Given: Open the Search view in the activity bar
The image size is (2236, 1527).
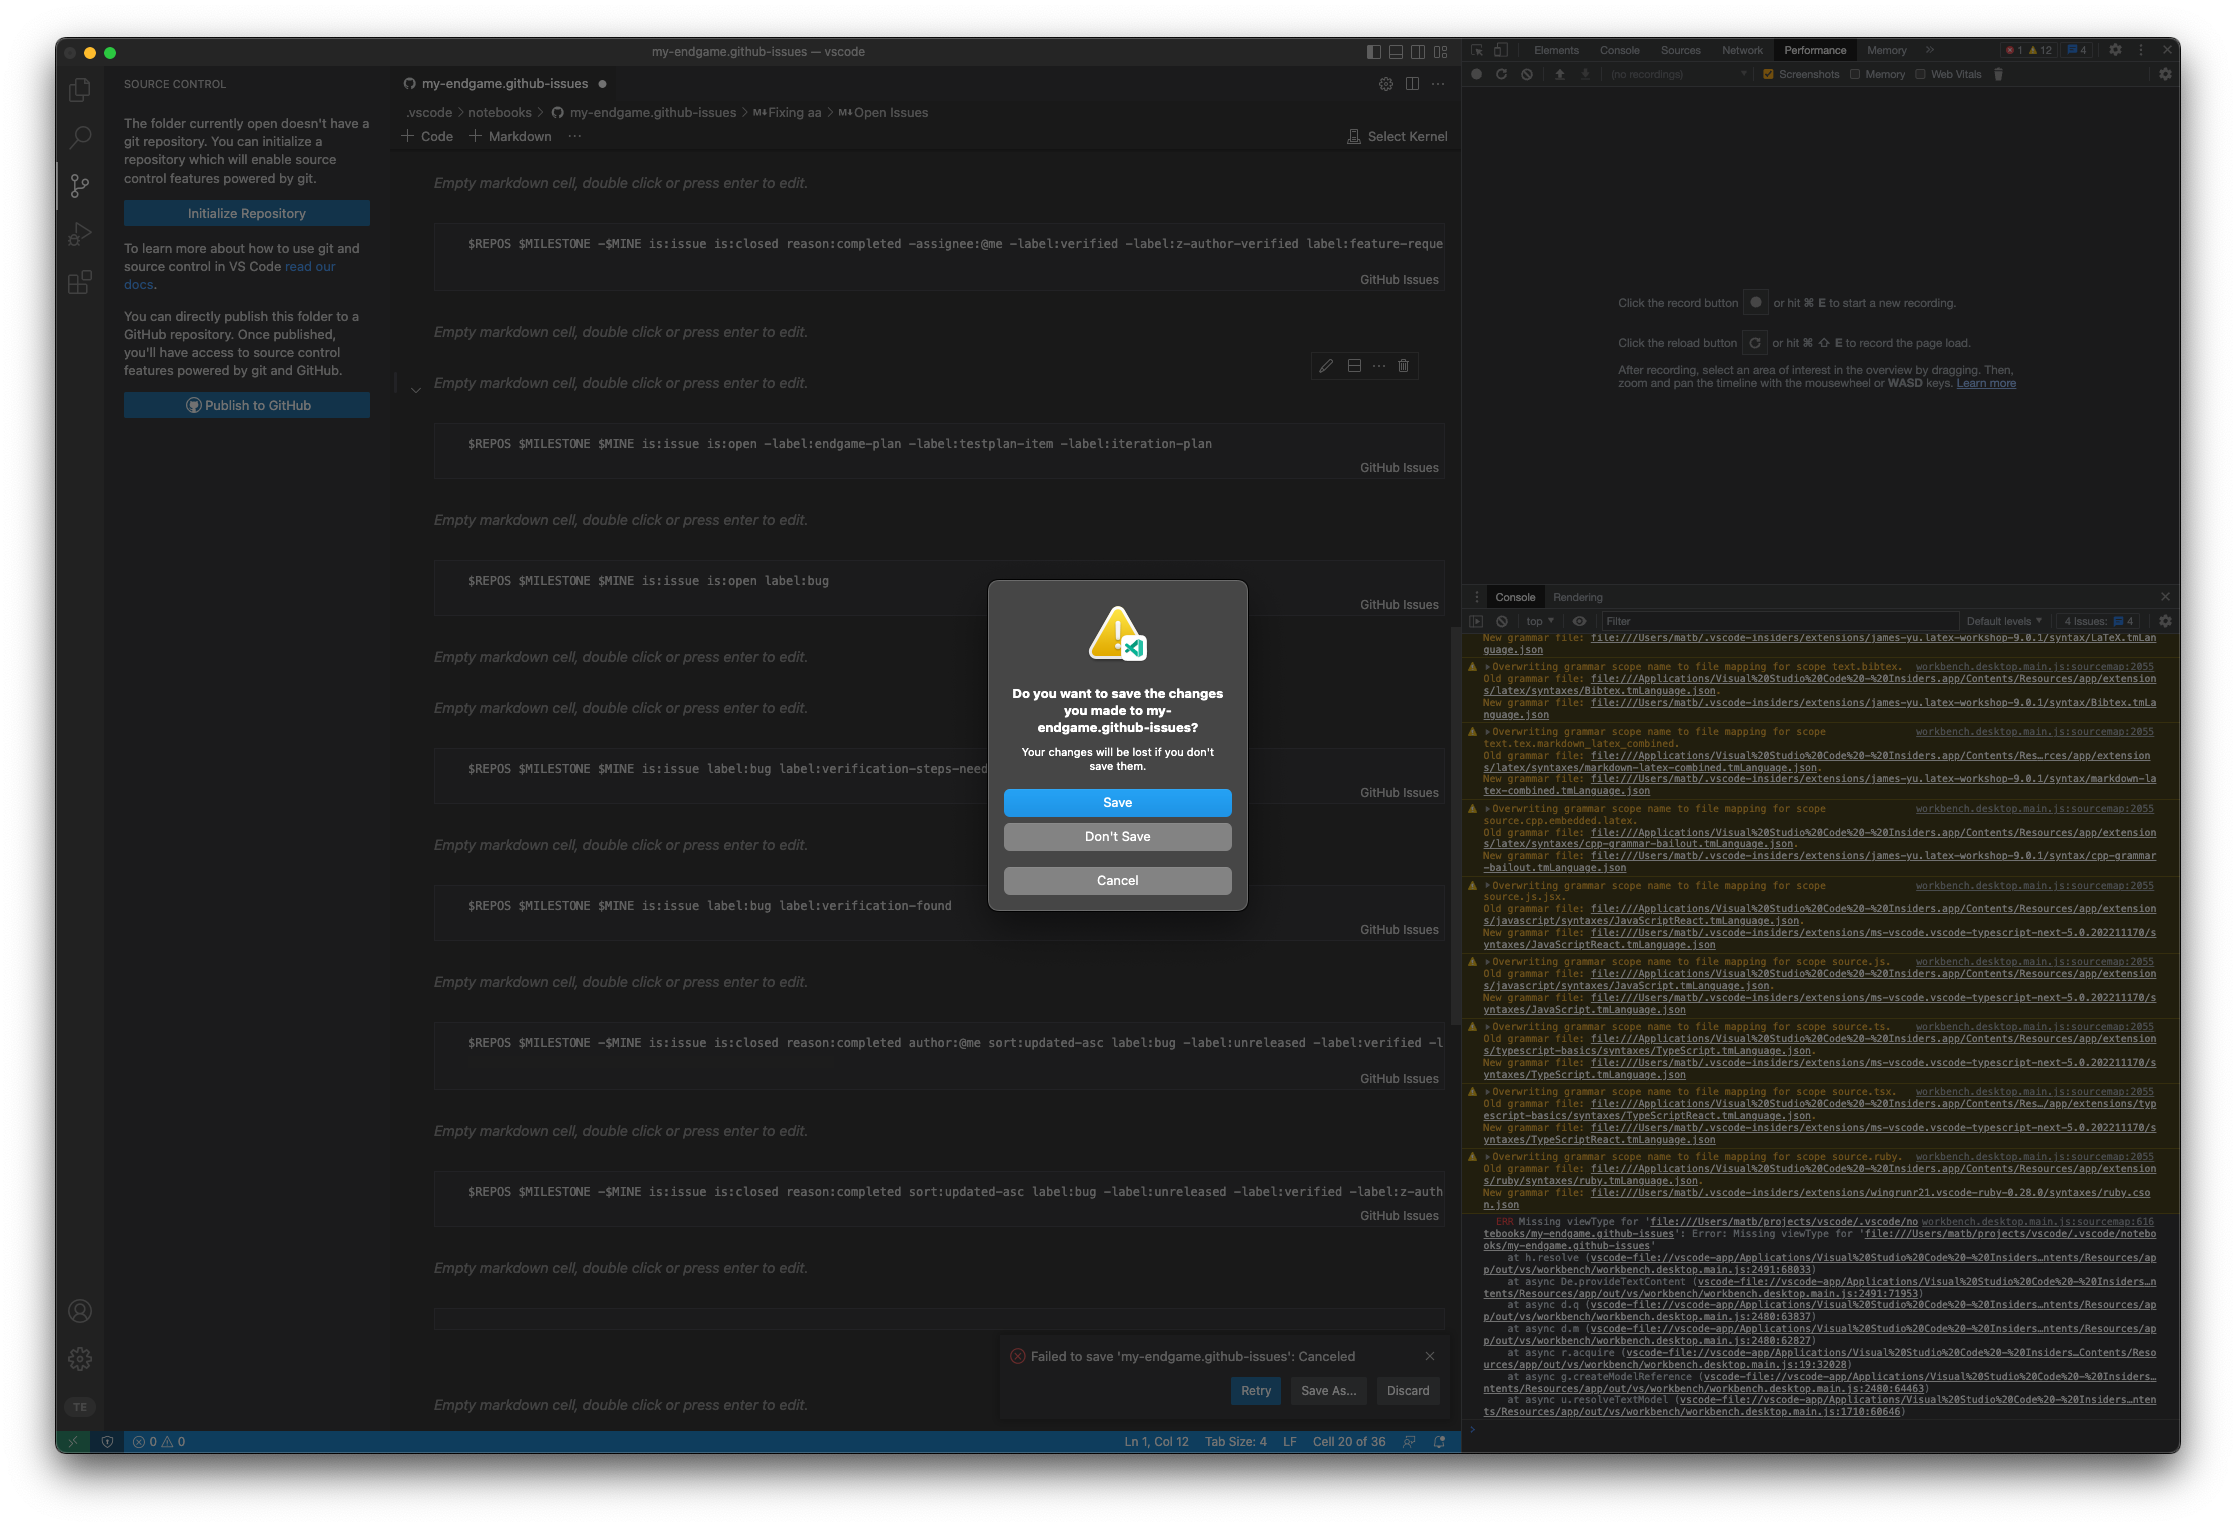Looking at the screenshot, I should pyautogui.click(x=79, y=137).
